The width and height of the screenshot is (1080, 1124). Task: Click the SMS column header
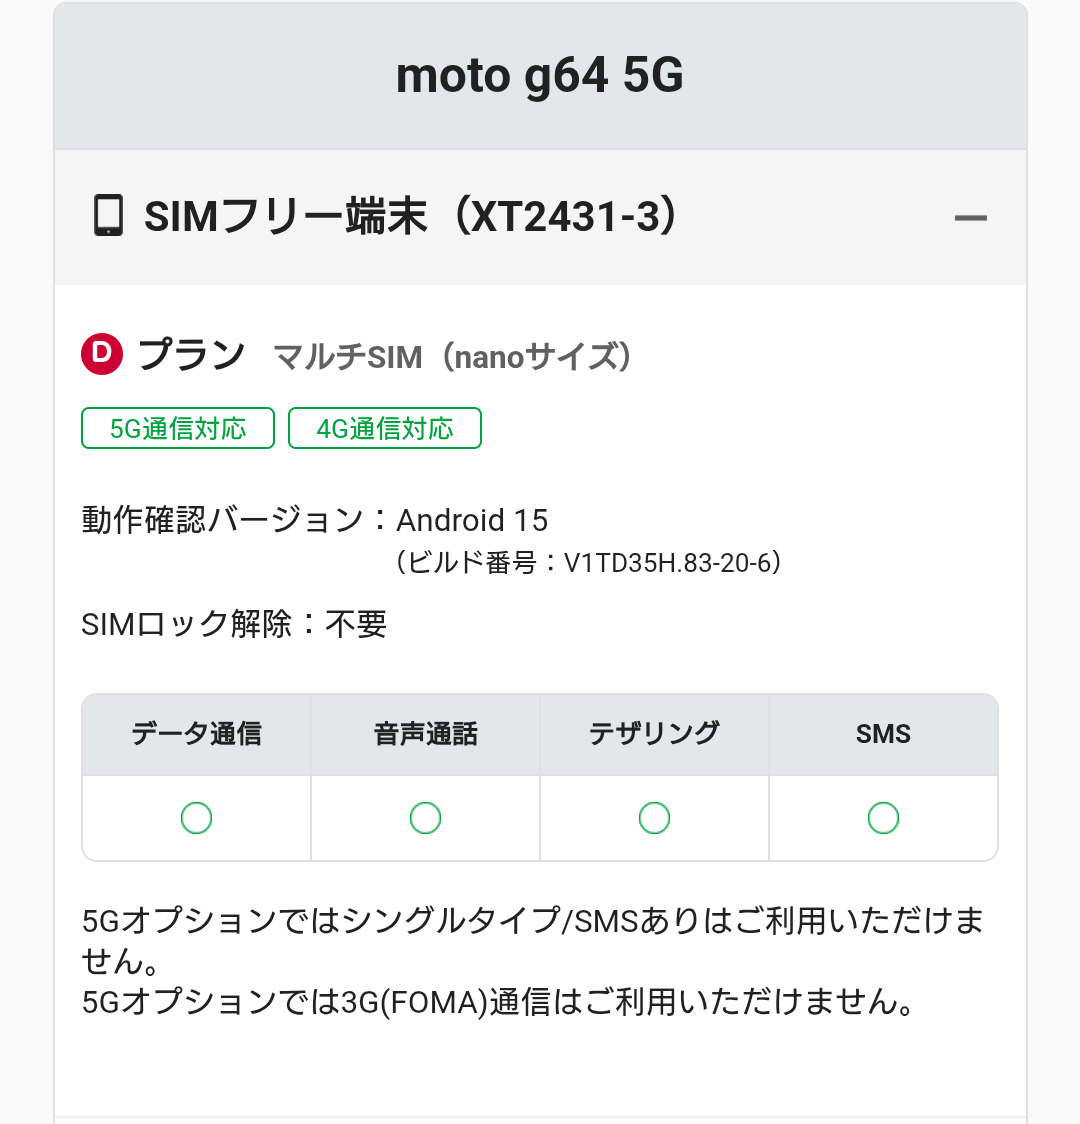[x=883, y=734]
